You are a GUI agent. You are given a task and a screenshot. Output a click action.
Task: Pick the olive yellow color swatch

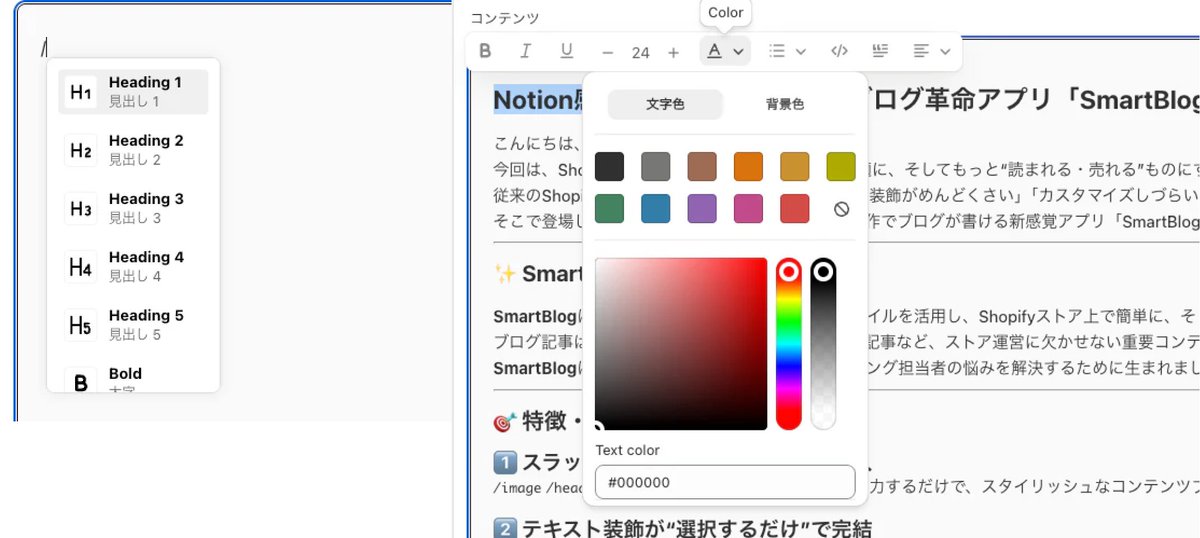(x=841, y=166)
